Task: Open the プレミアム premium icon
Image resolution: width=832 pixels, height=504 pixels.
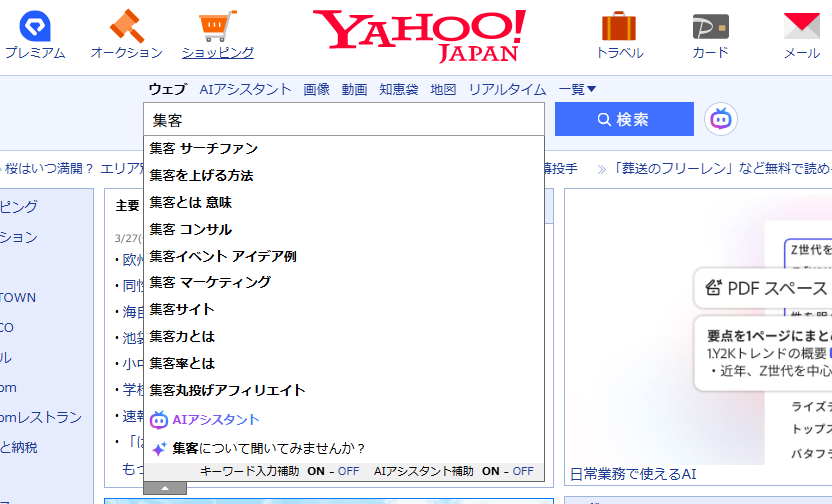Action: [x=35, y=27]
